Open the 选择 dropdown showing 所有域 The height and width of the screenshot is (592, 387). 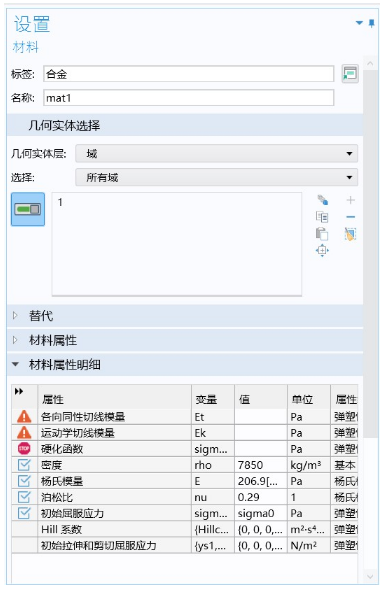coord(216,177)
